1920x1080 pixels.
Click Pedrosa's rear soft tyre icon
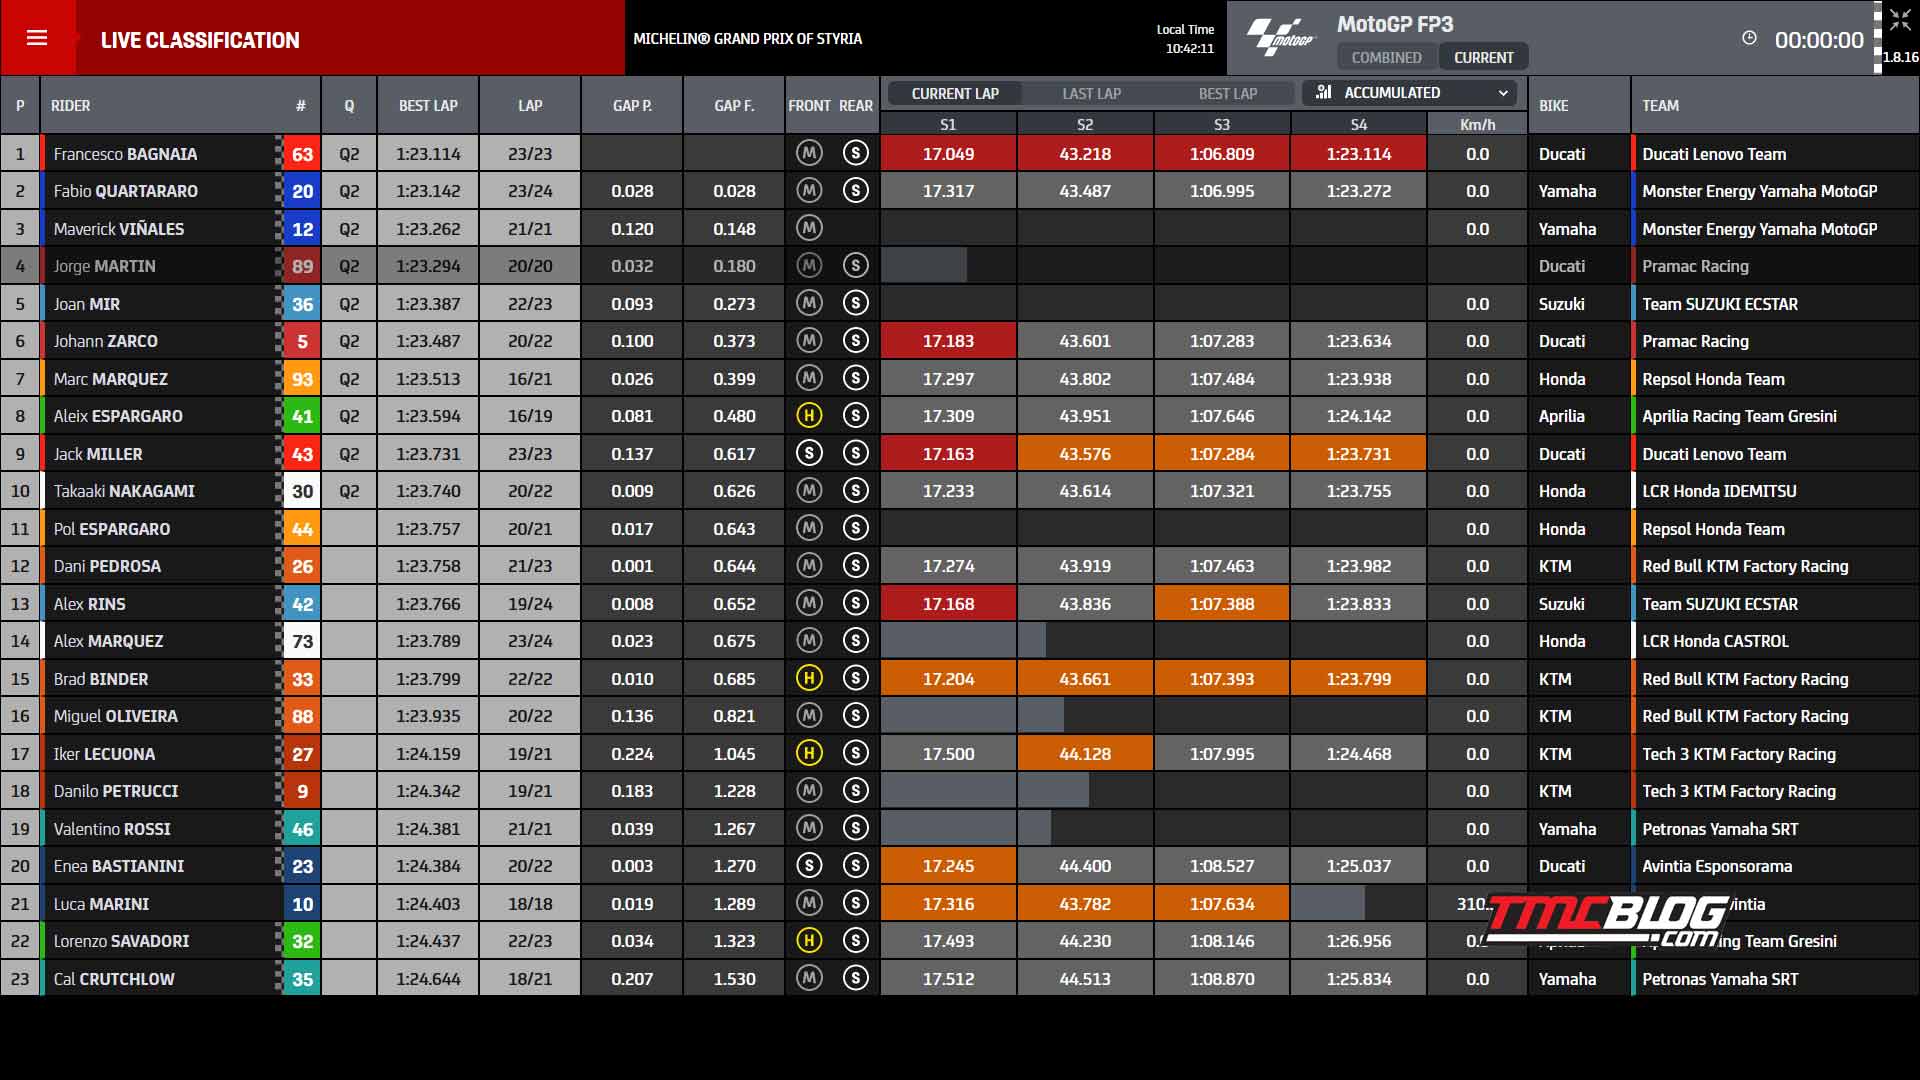[855, 565]
